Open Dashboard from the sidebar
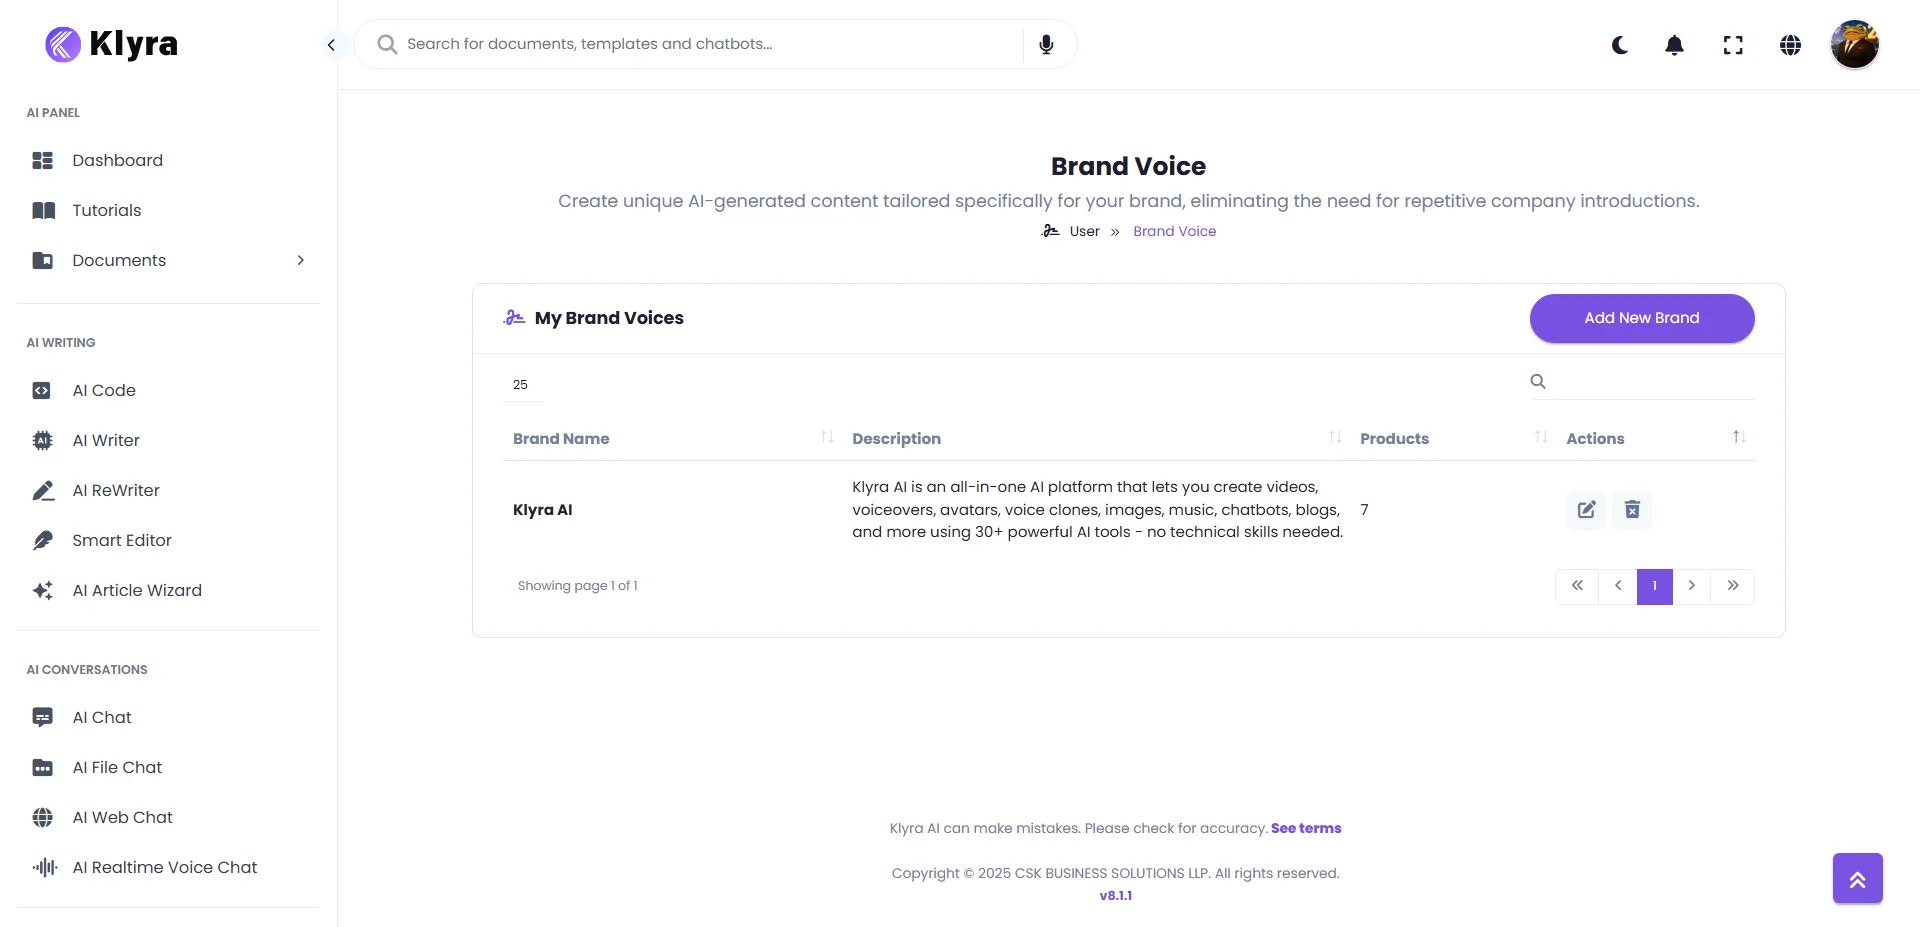This screenshot has height=927, width=1920. coord(118,160)
